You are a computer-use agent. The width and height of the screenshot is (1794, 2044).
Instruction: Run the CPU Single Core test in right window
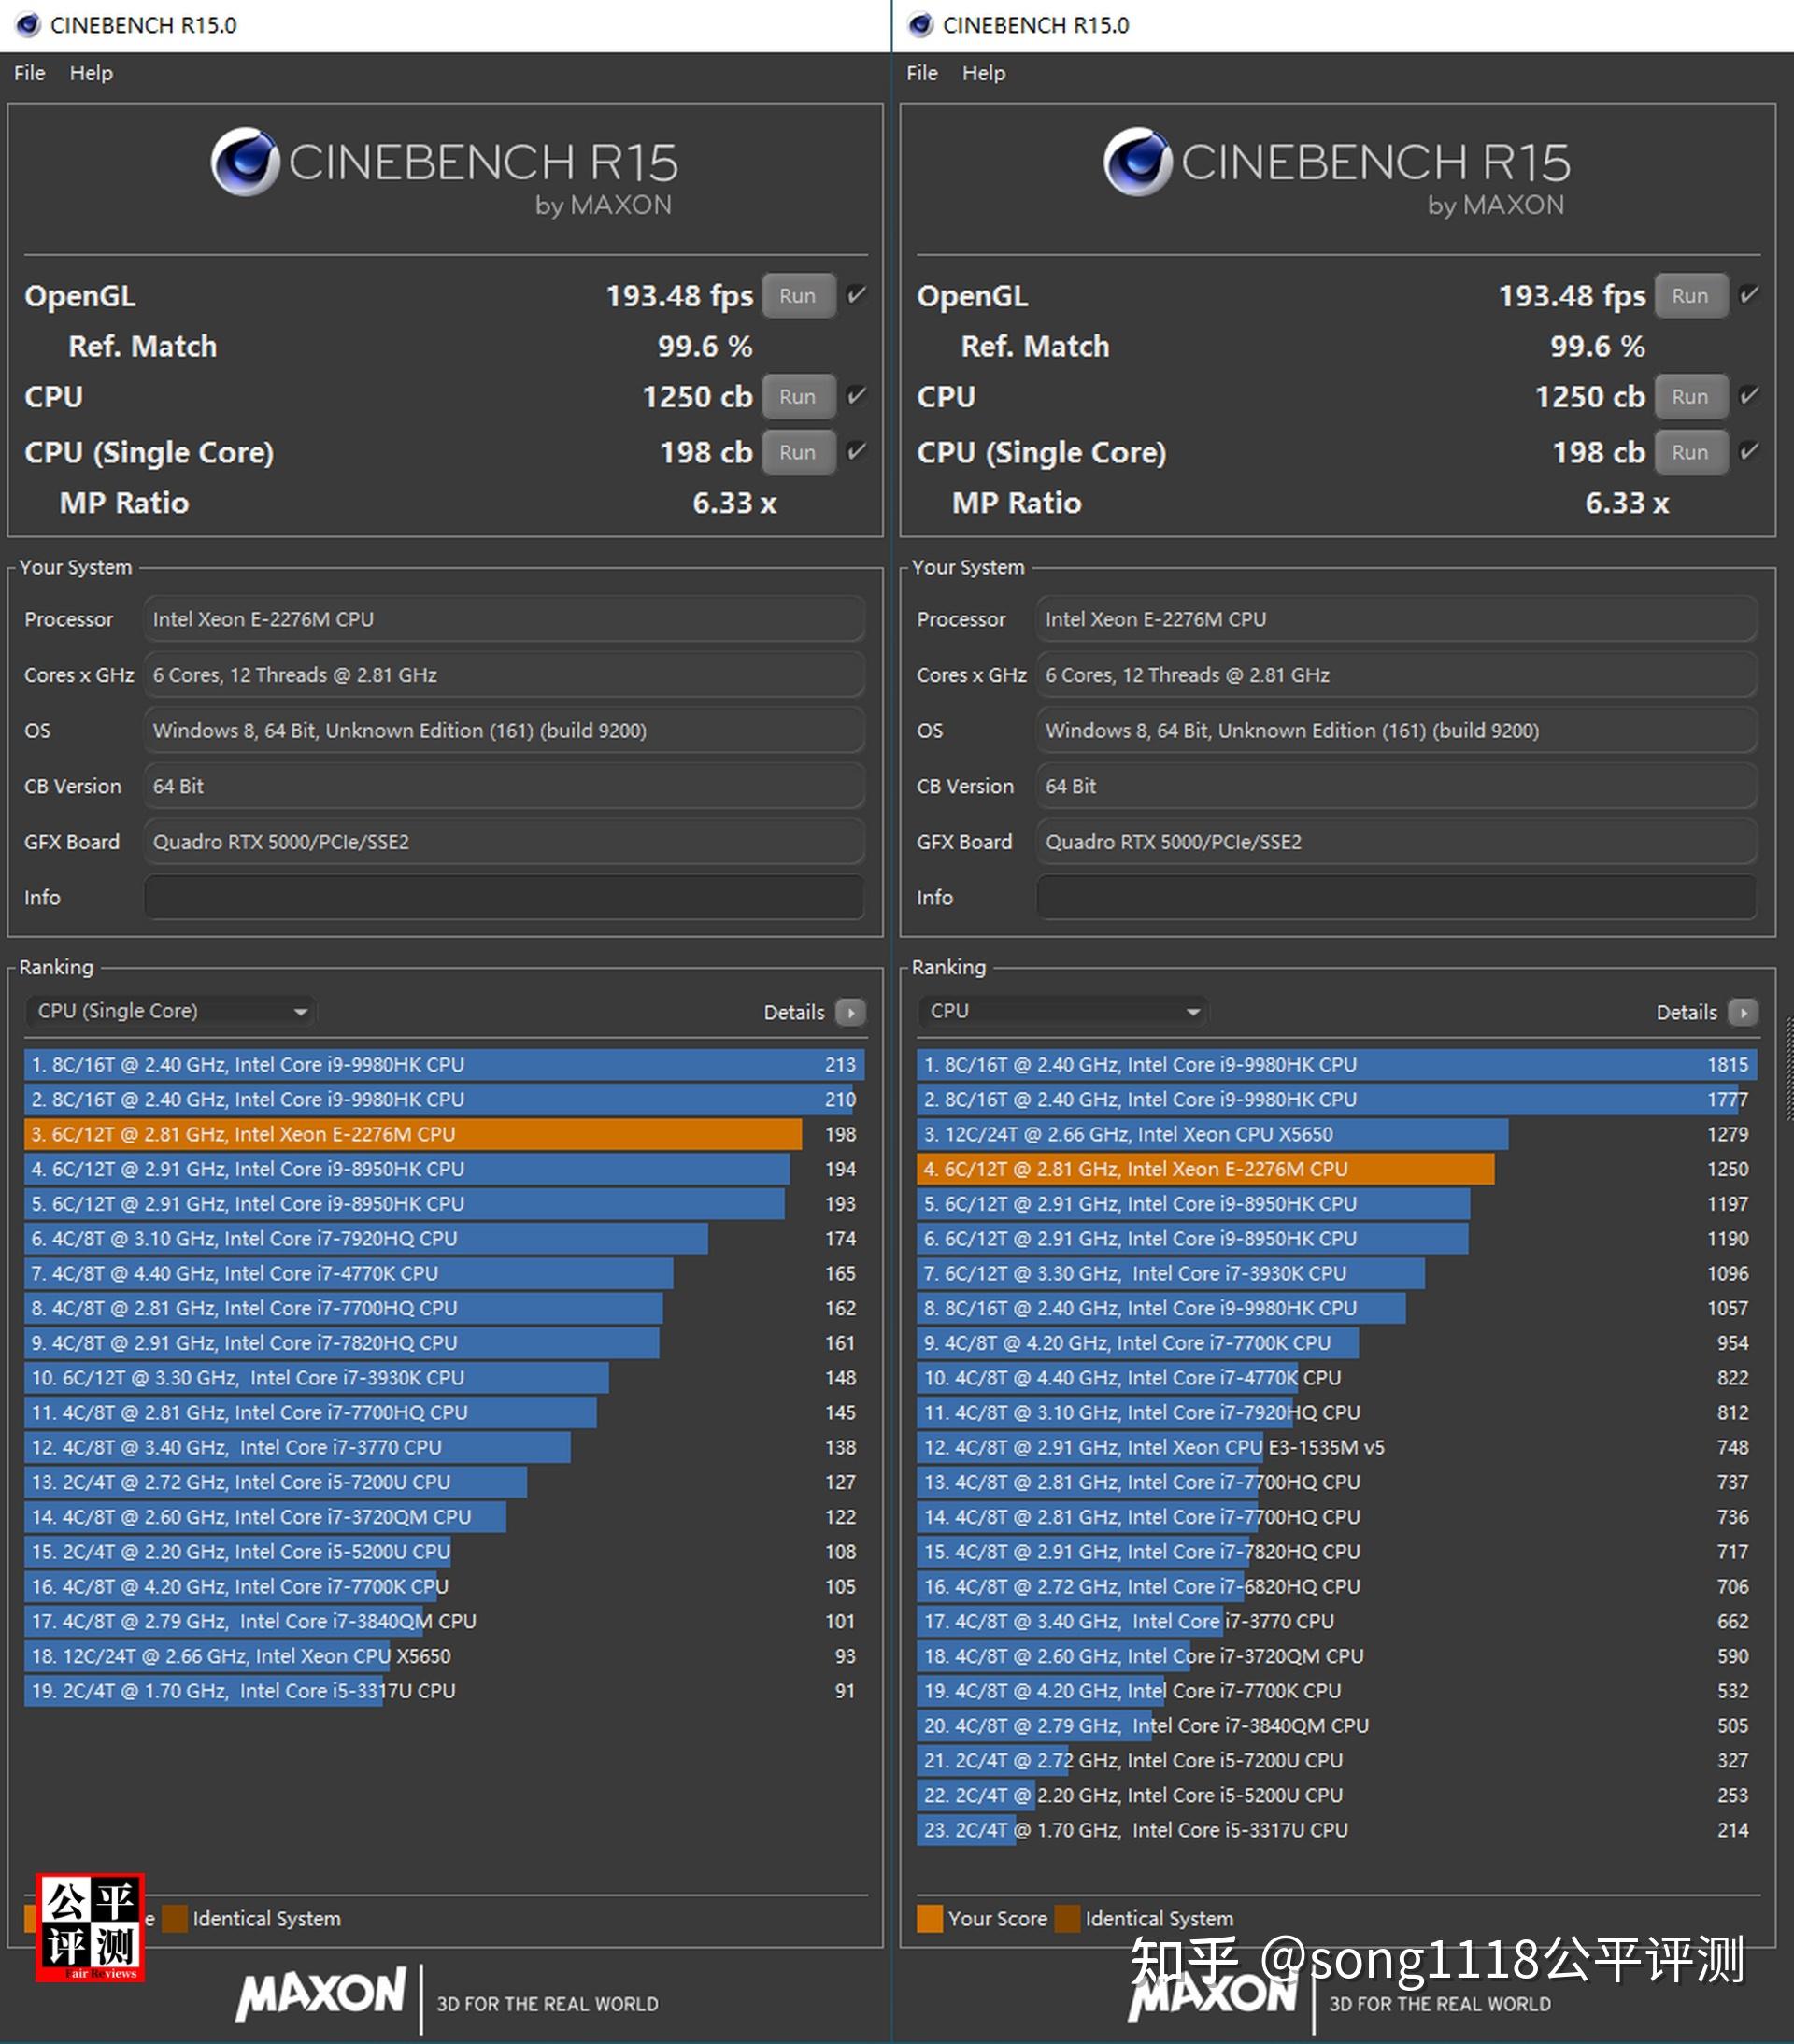1690,452
